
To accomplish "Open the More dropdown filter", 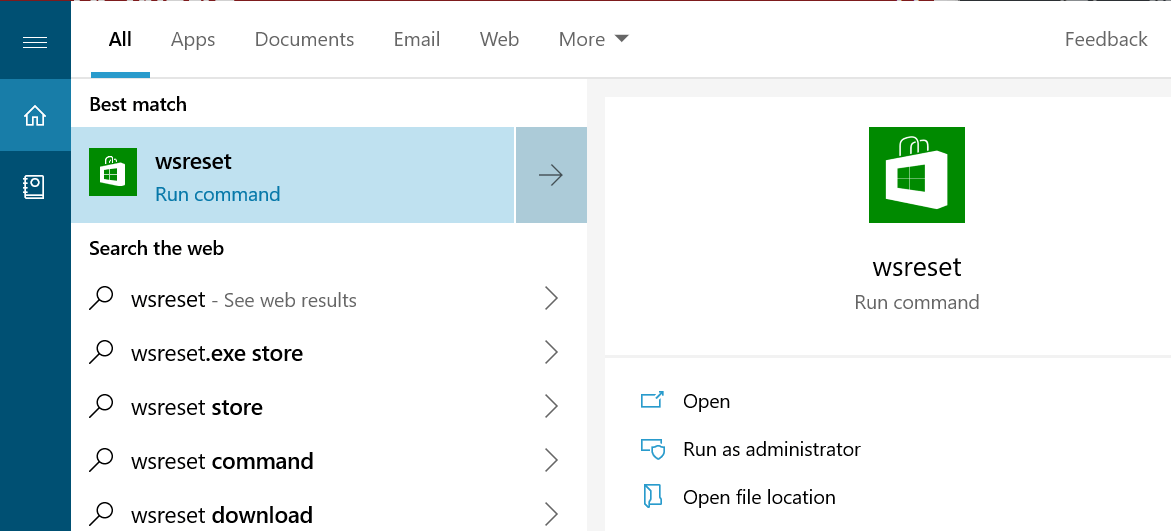I will 594,40.
